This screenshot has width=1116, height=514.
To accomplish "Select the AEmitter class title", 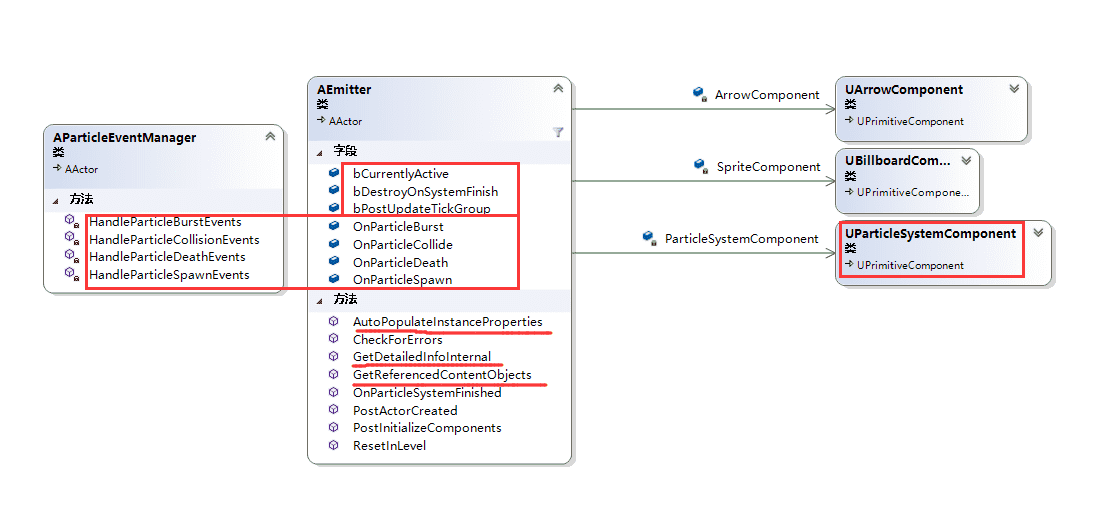I will coord(344,90).
